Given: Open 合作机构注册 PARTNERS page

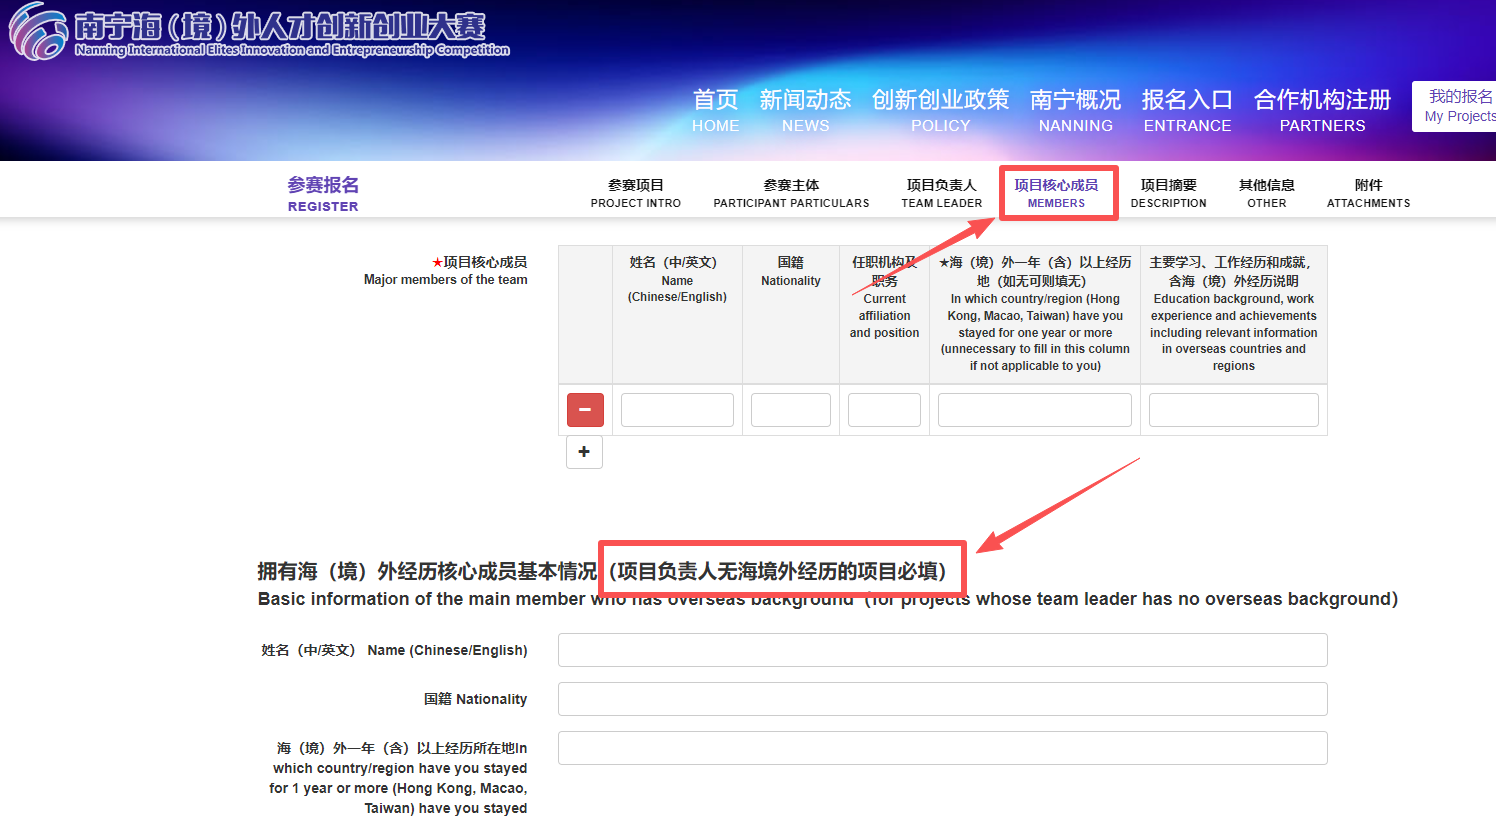Looking at the screenshot, I should point(1323,111).
